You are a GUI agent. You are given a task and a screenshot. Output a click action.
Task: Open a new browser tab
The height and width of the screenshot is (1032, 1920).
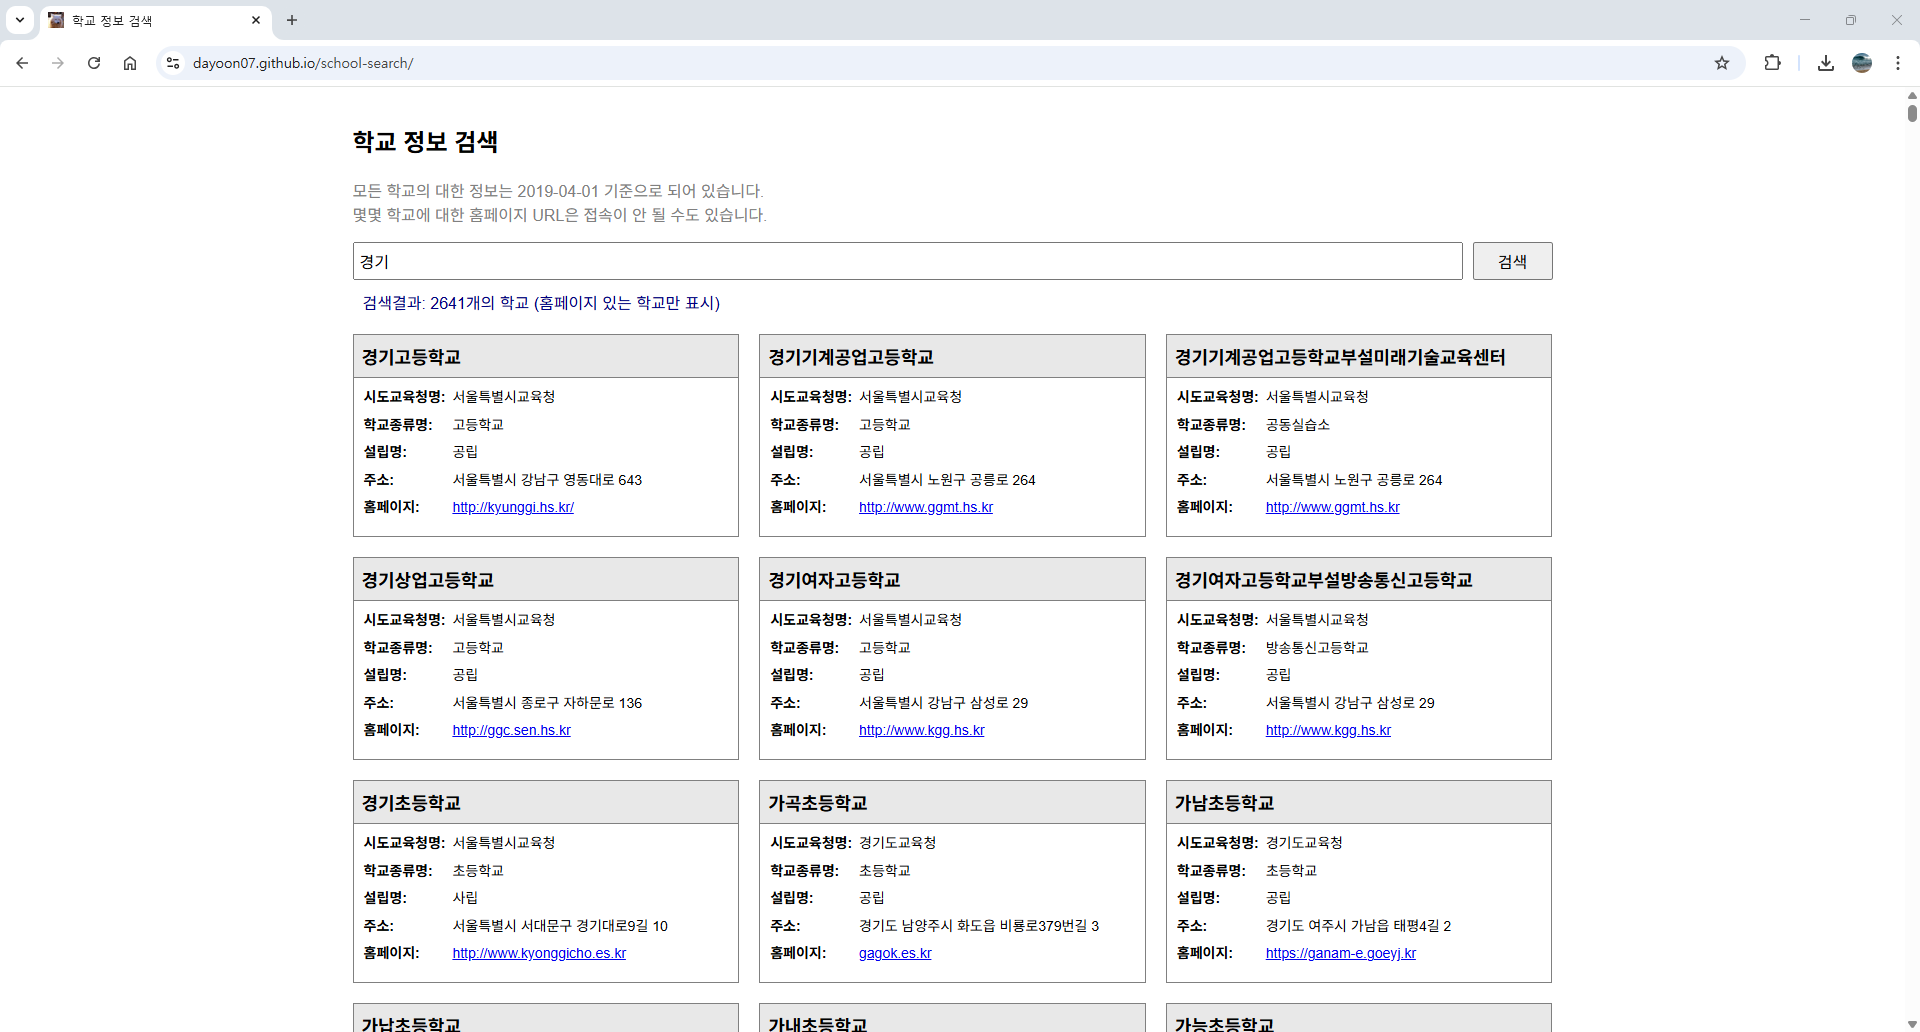292,20
